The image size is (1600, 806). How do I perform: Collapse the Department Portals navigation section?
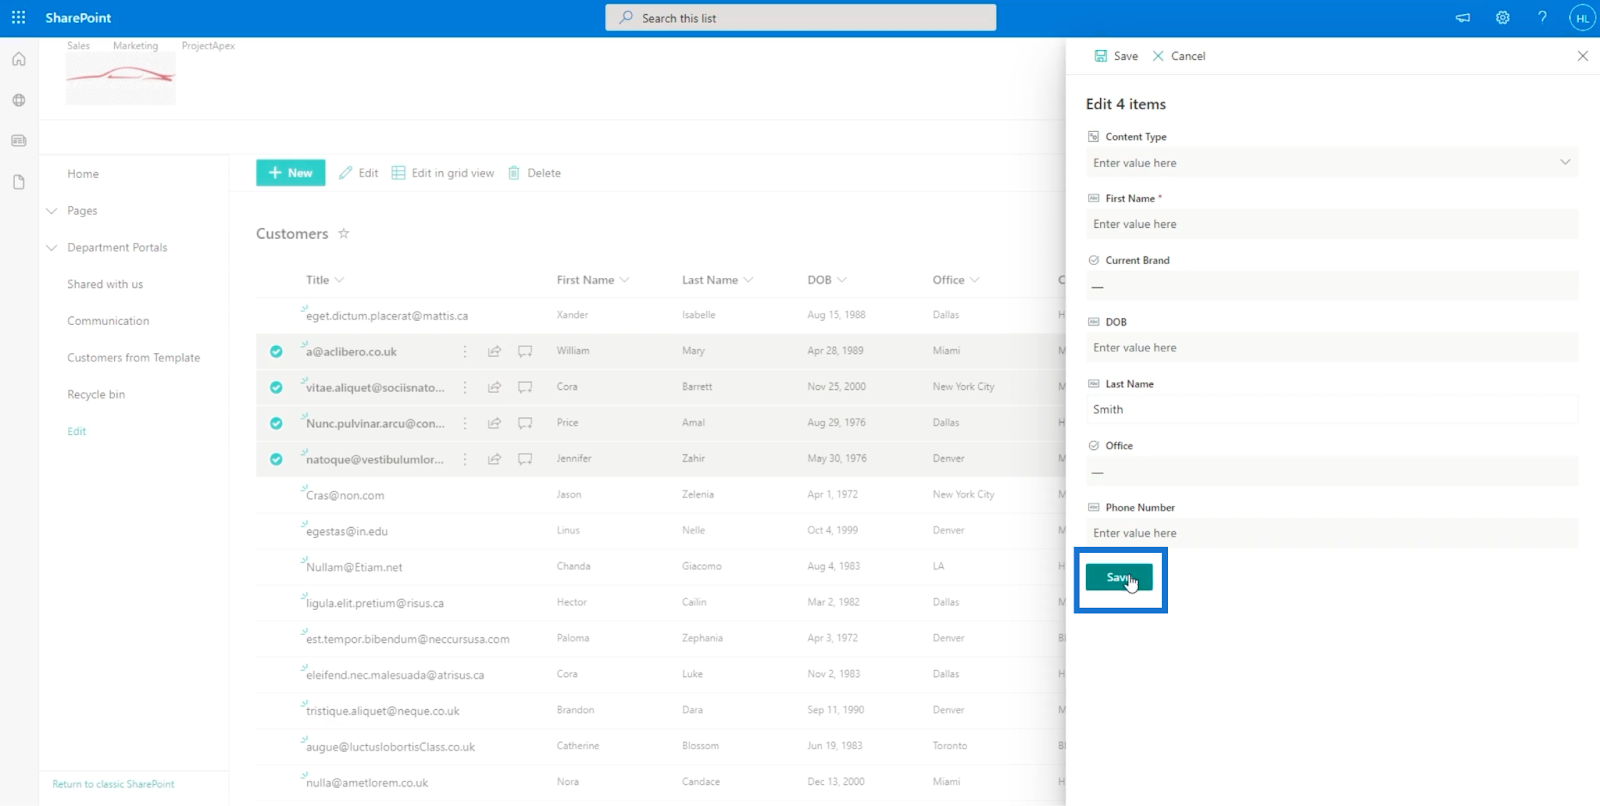click(x=52, y=248)
